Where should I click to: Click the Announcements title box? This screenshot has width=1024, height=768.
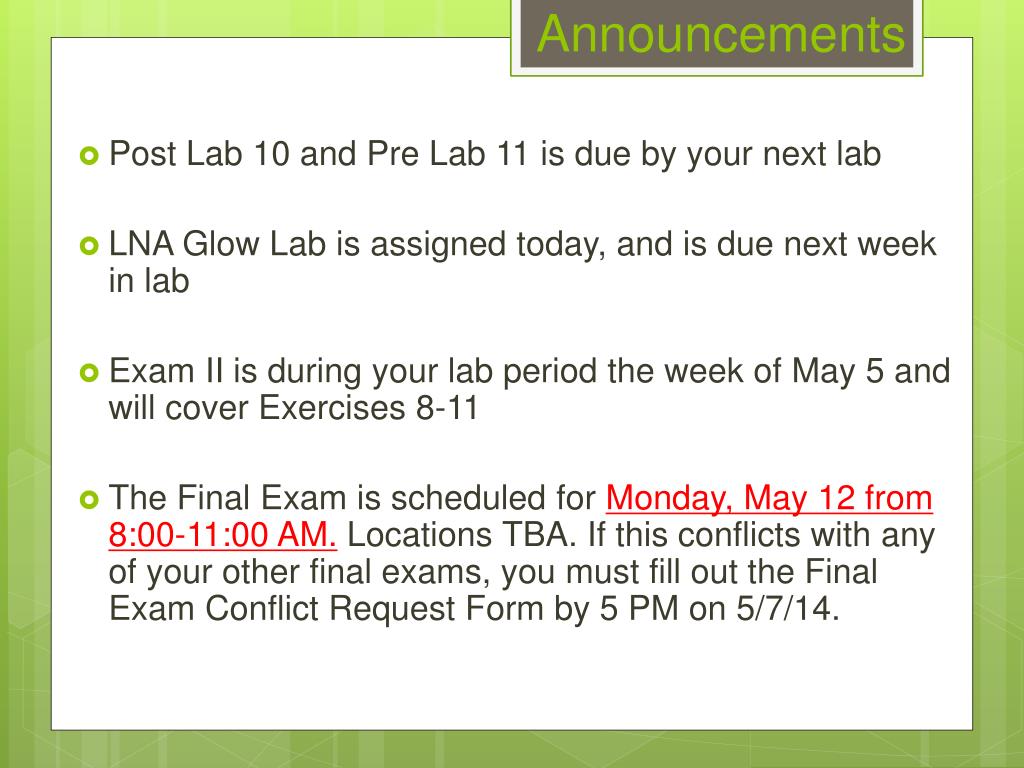(716, 34)
